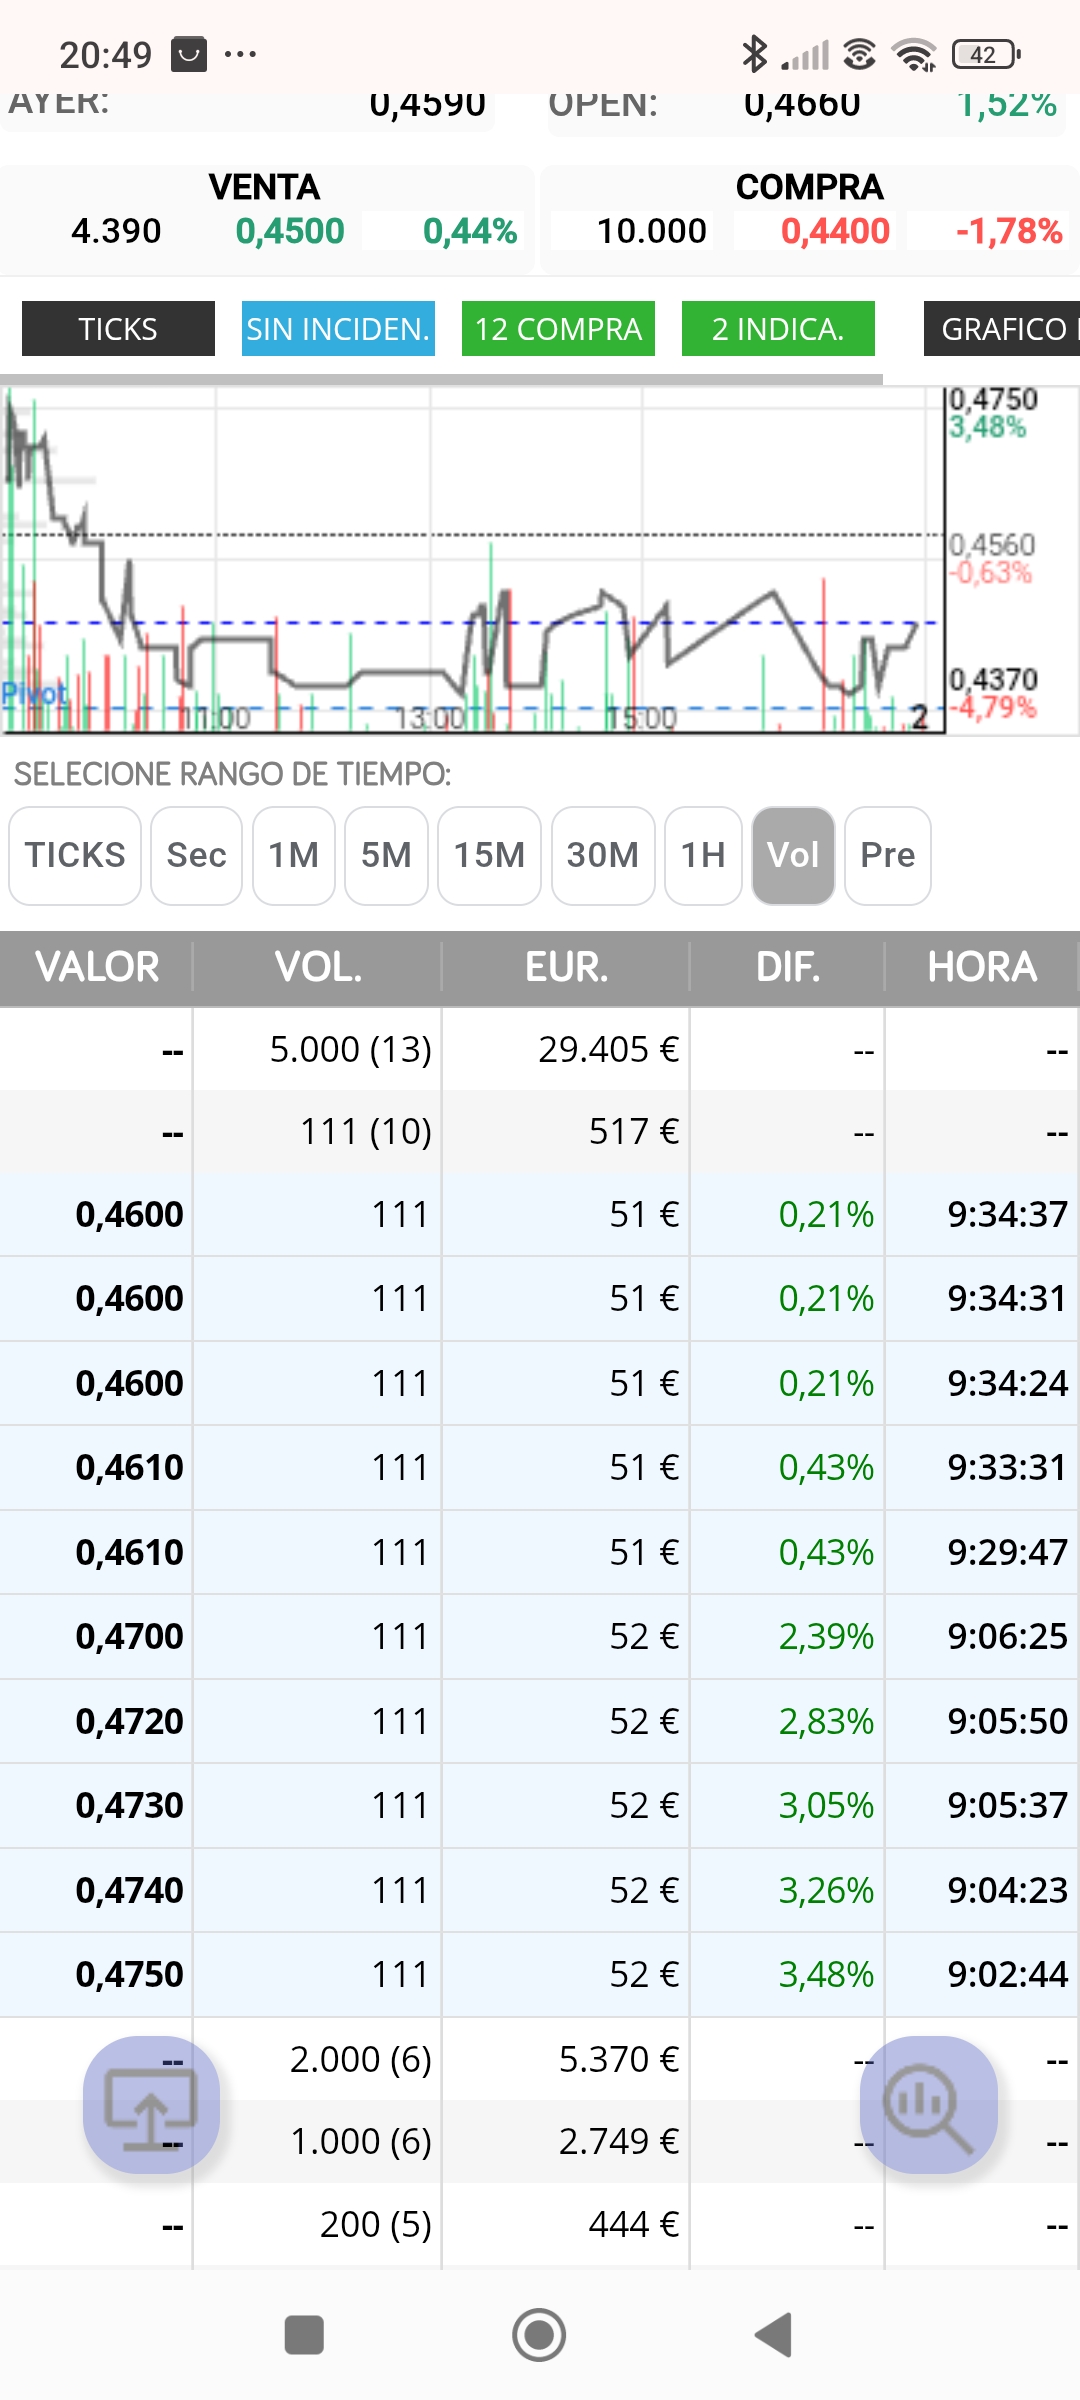
Task: Tap the 2.749 € amount cell
Action: (618, 2141)
